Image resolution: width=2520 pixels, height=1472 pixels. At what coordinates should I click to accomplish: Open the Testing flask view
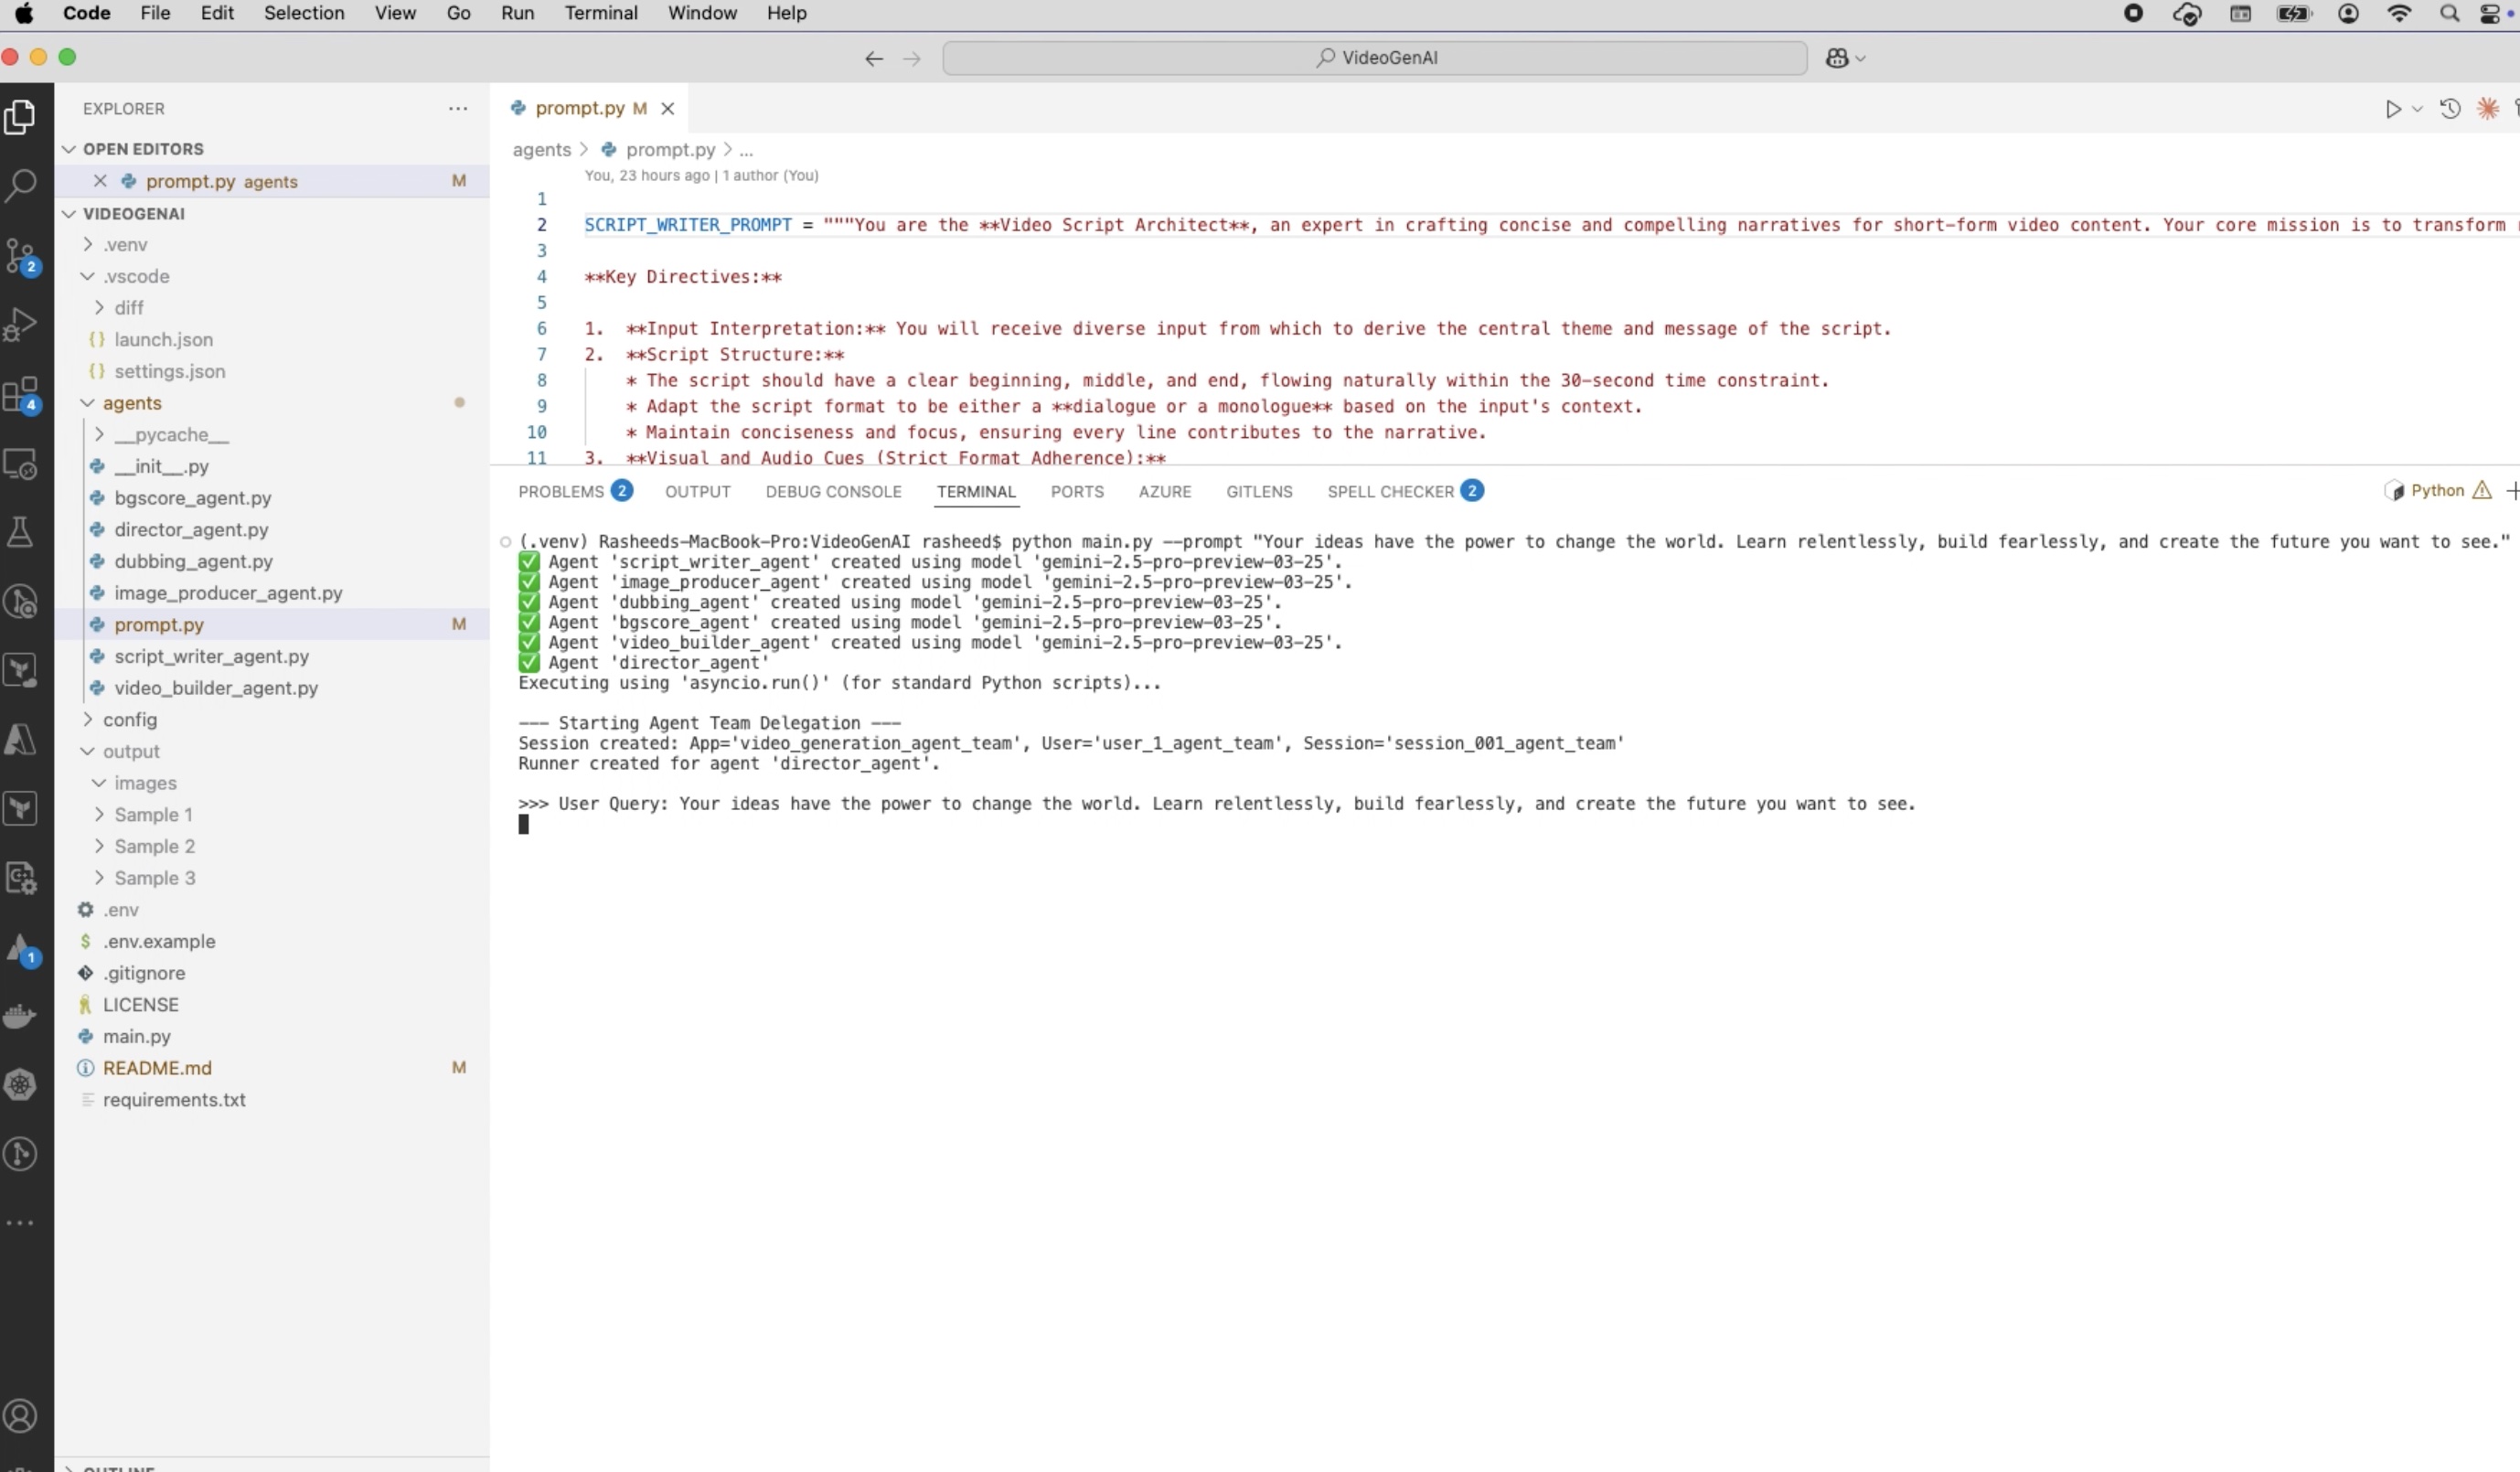pos(21,532)
